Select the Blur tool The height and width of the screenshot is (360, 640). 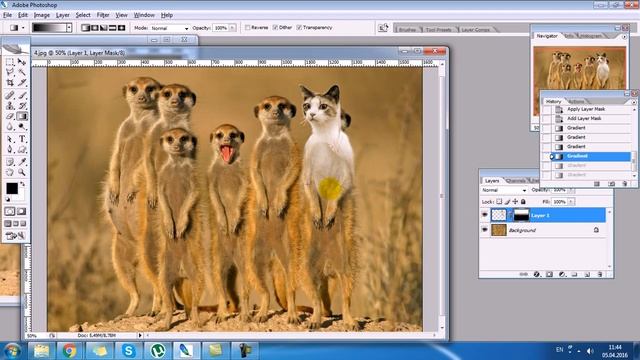point(10,127)
